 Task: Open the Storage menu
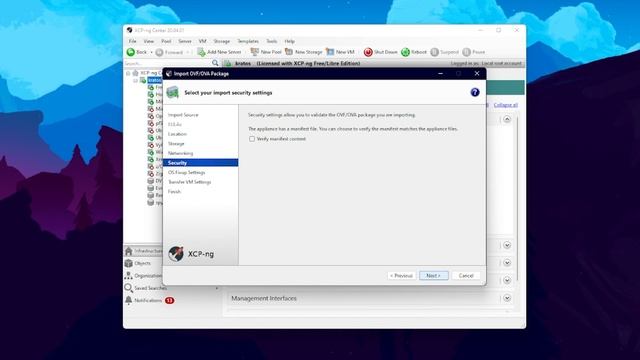[x=222, y=41]
